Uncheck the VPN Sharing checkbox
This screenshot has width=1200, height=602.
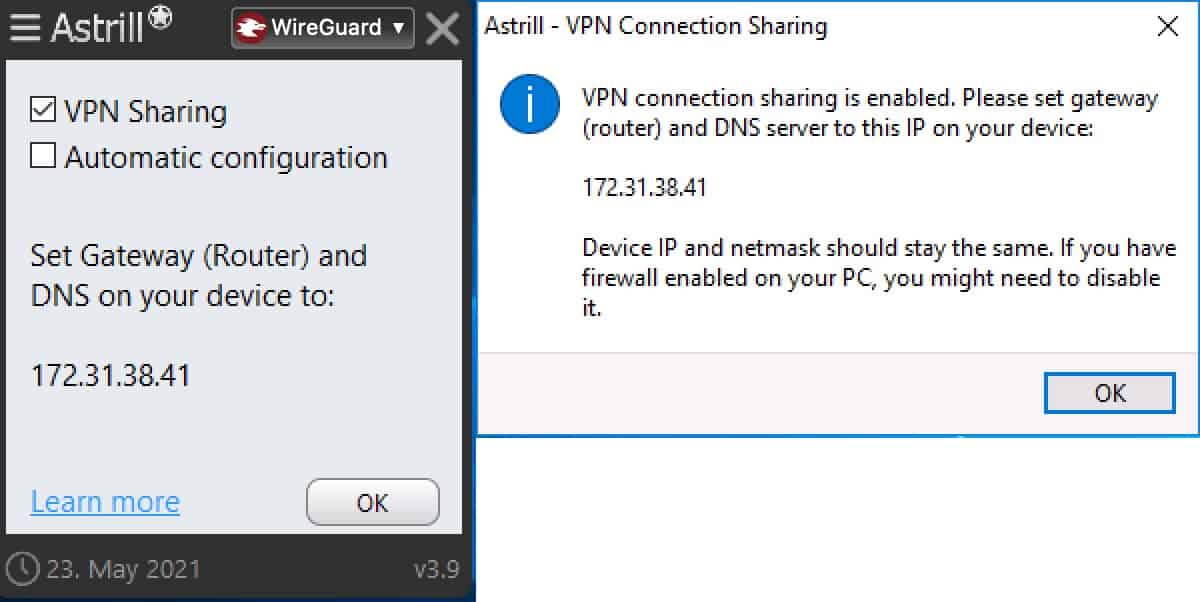coord(43,111)
